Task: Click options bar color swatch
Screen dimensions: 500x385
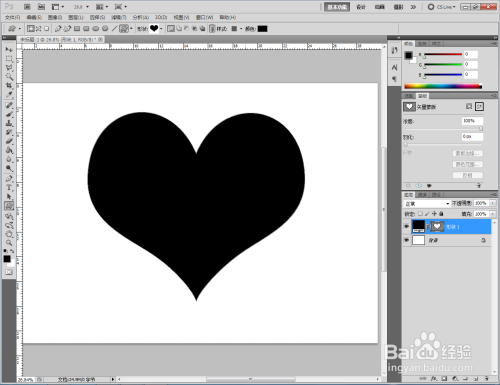Action: click(262, 29)
